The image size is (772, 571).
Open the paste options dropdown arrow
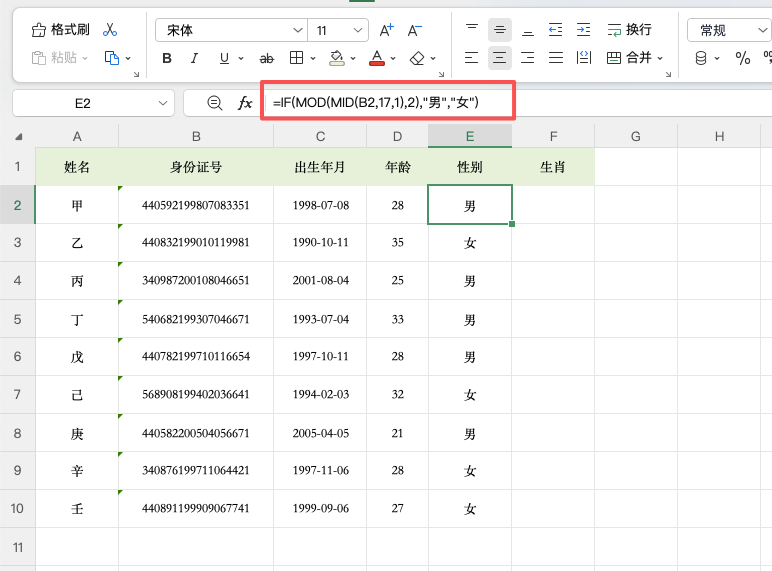point(85,59)
